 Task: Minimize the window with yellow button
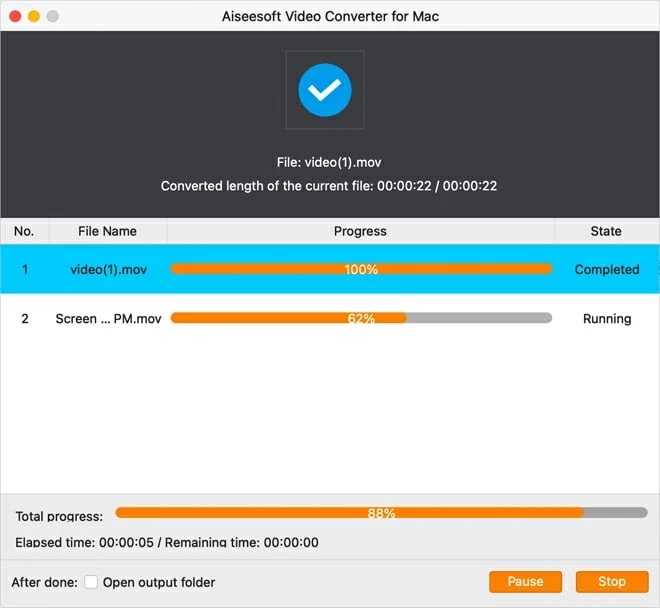point(34,16)
